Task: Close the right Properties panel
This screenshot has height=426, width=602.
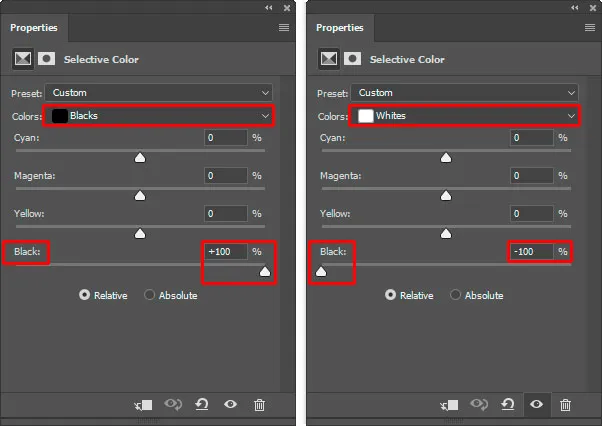Action: tap(593, 8)
